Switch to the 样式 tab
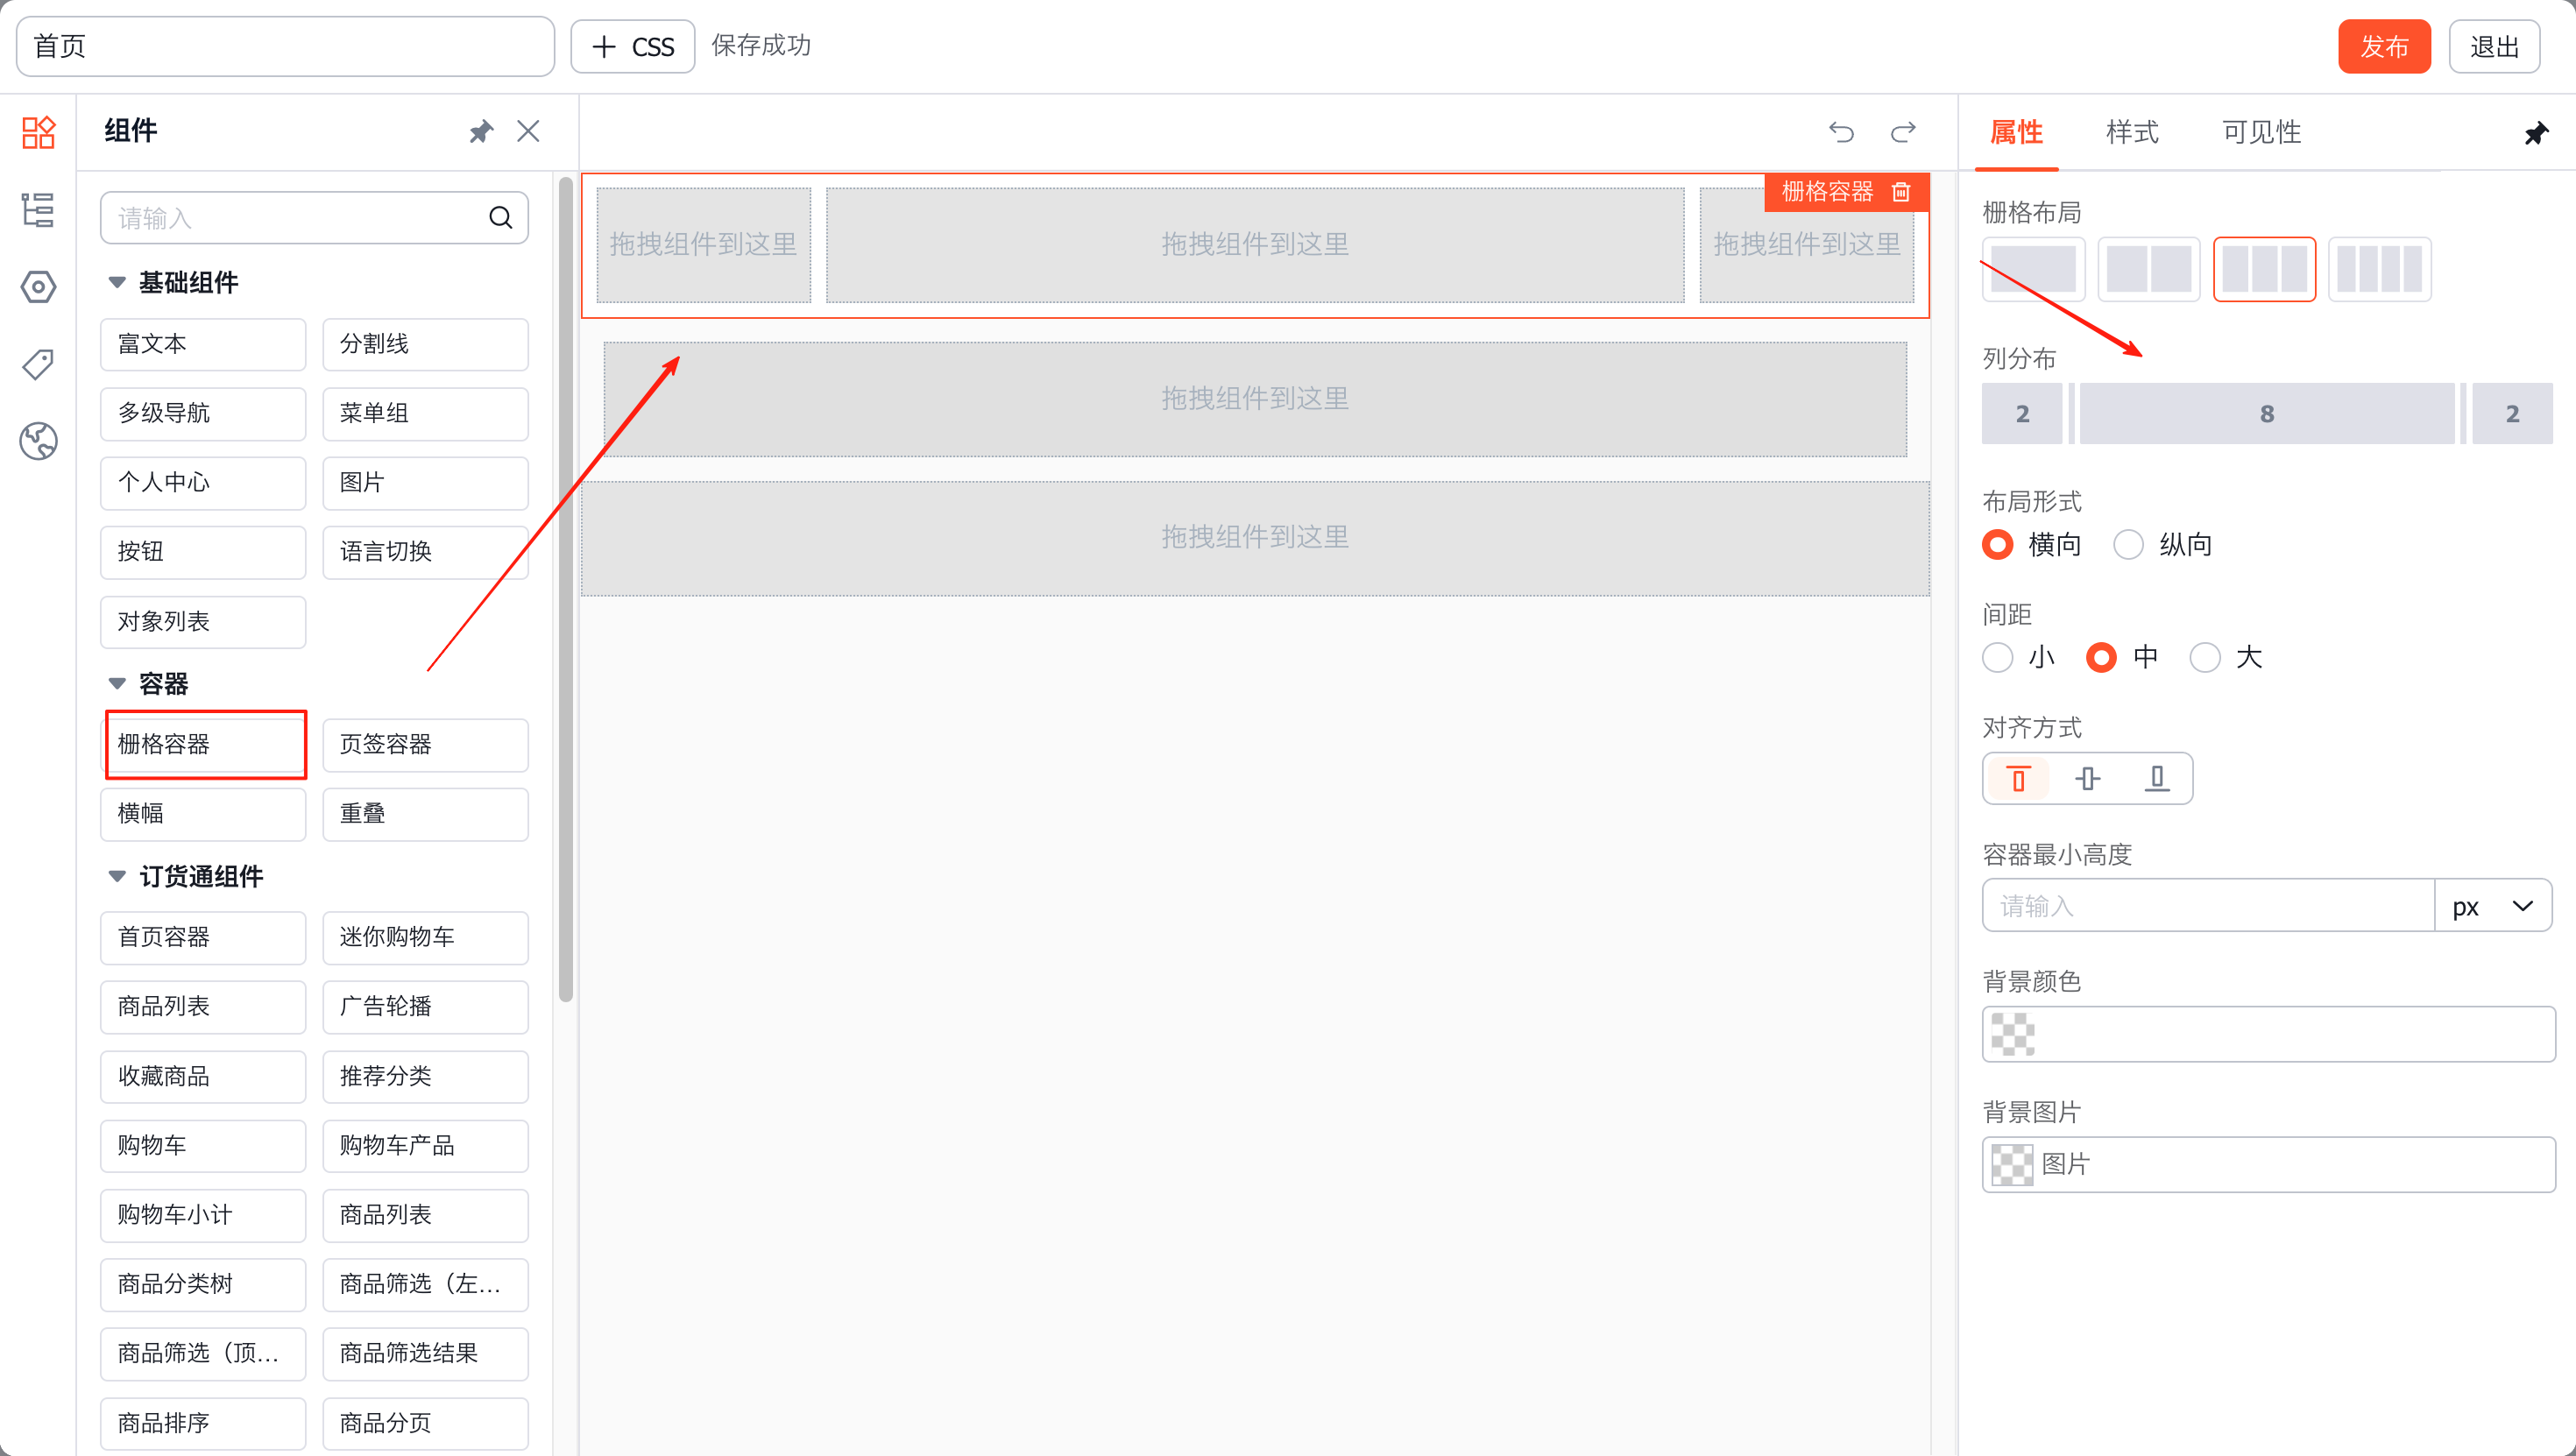The image size is (2576, 1456). [2131, 132]
